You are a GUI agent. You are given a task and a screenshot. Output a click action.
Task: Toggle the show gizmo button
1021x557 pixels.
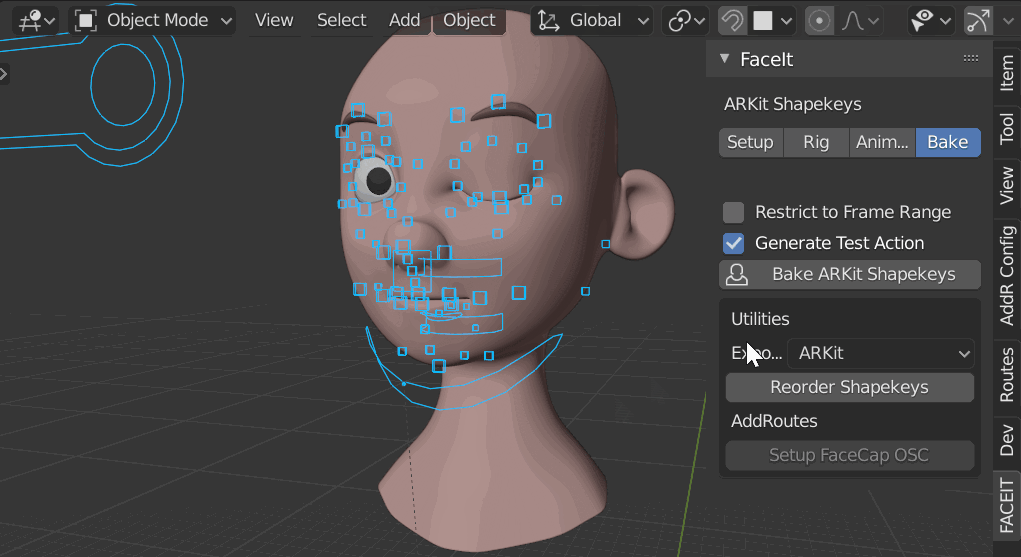click(977, 20)
